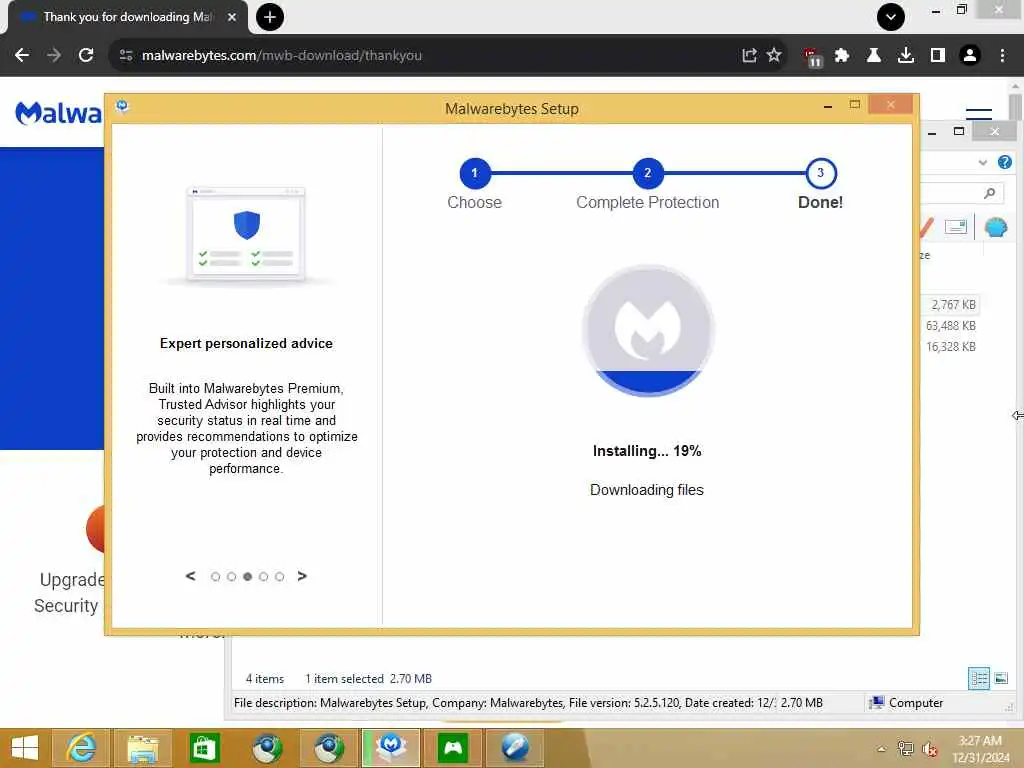Open the browser profile menu
Viewport: 1024px width, 768px height.
pos(970,56)
